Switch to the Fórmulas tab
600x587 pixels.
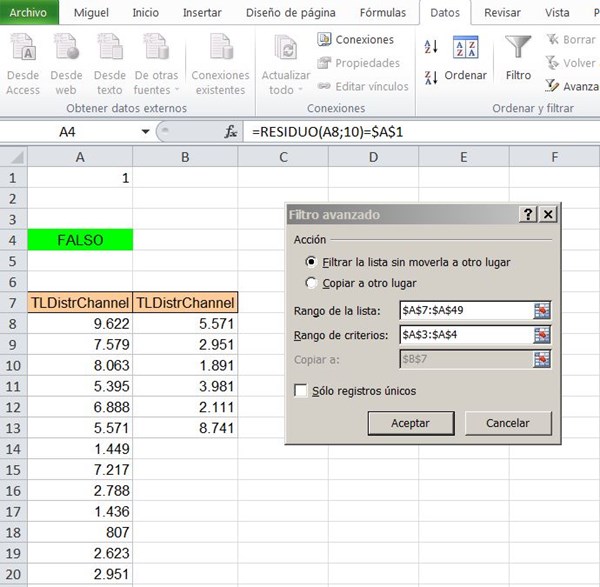click(383, 13)
